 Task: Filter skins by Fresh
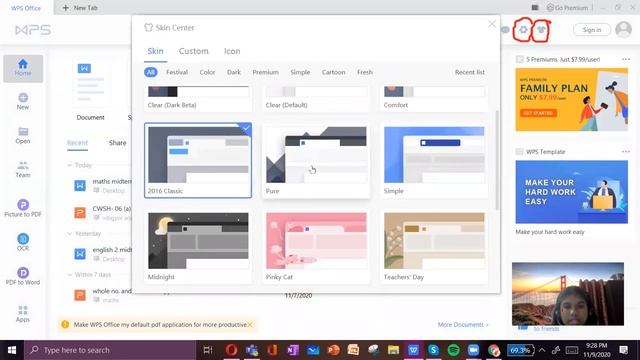click(x=364, y=72)
